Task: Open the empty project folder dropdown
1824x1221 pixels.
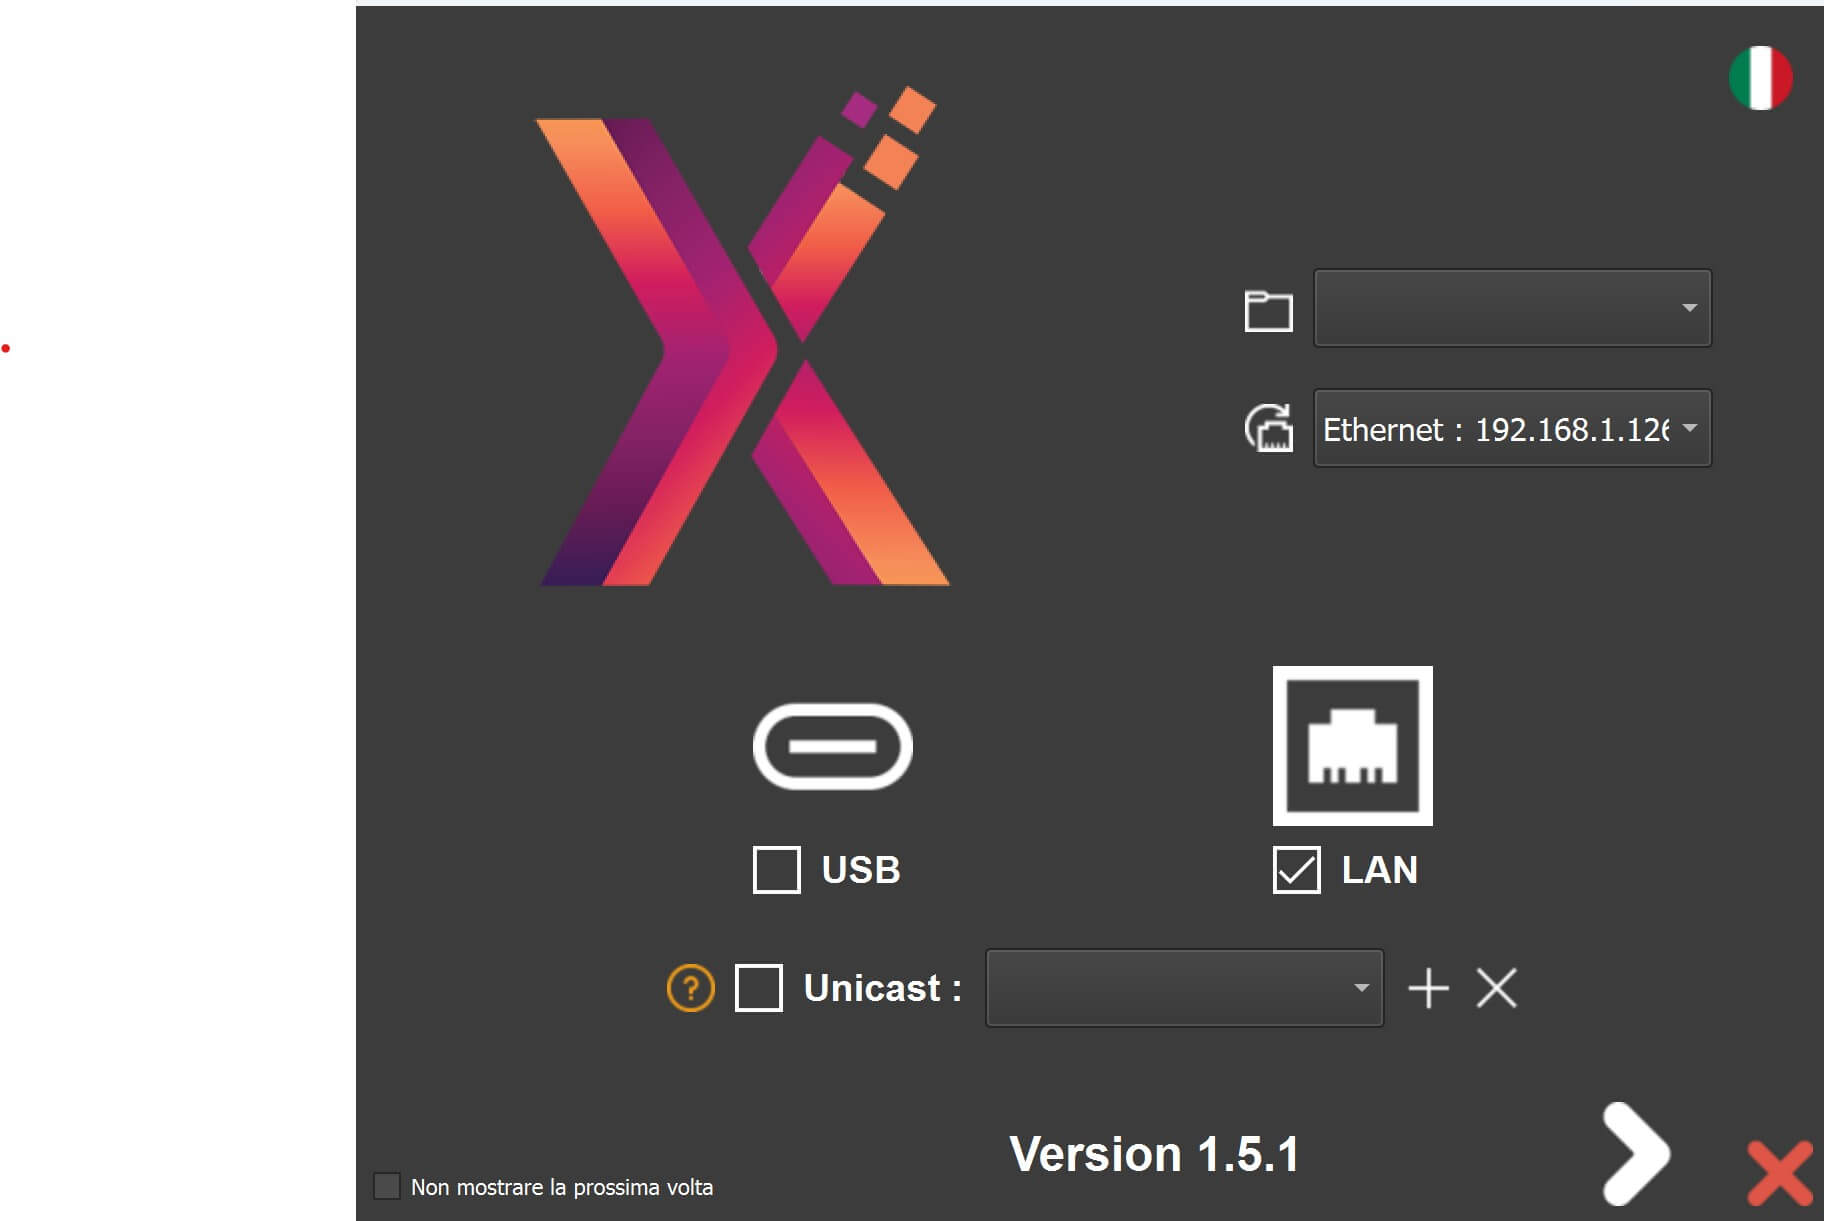Action: 1512,308
